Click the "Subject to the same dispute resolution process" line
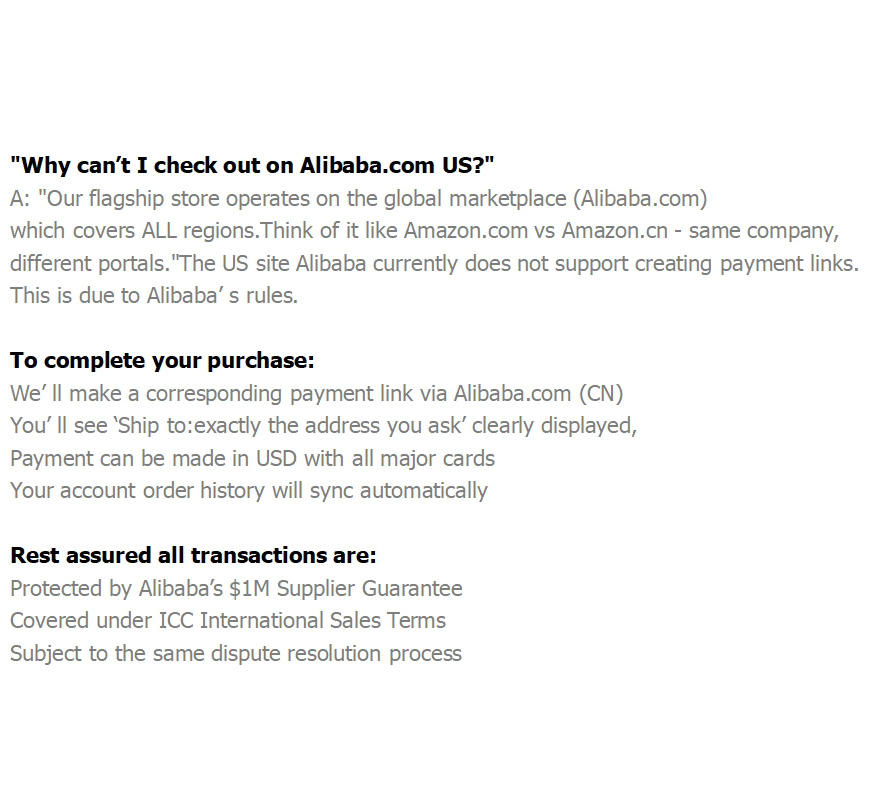Image resolution: width=870 pixels, height=798 pixels. tap(236, 654)
